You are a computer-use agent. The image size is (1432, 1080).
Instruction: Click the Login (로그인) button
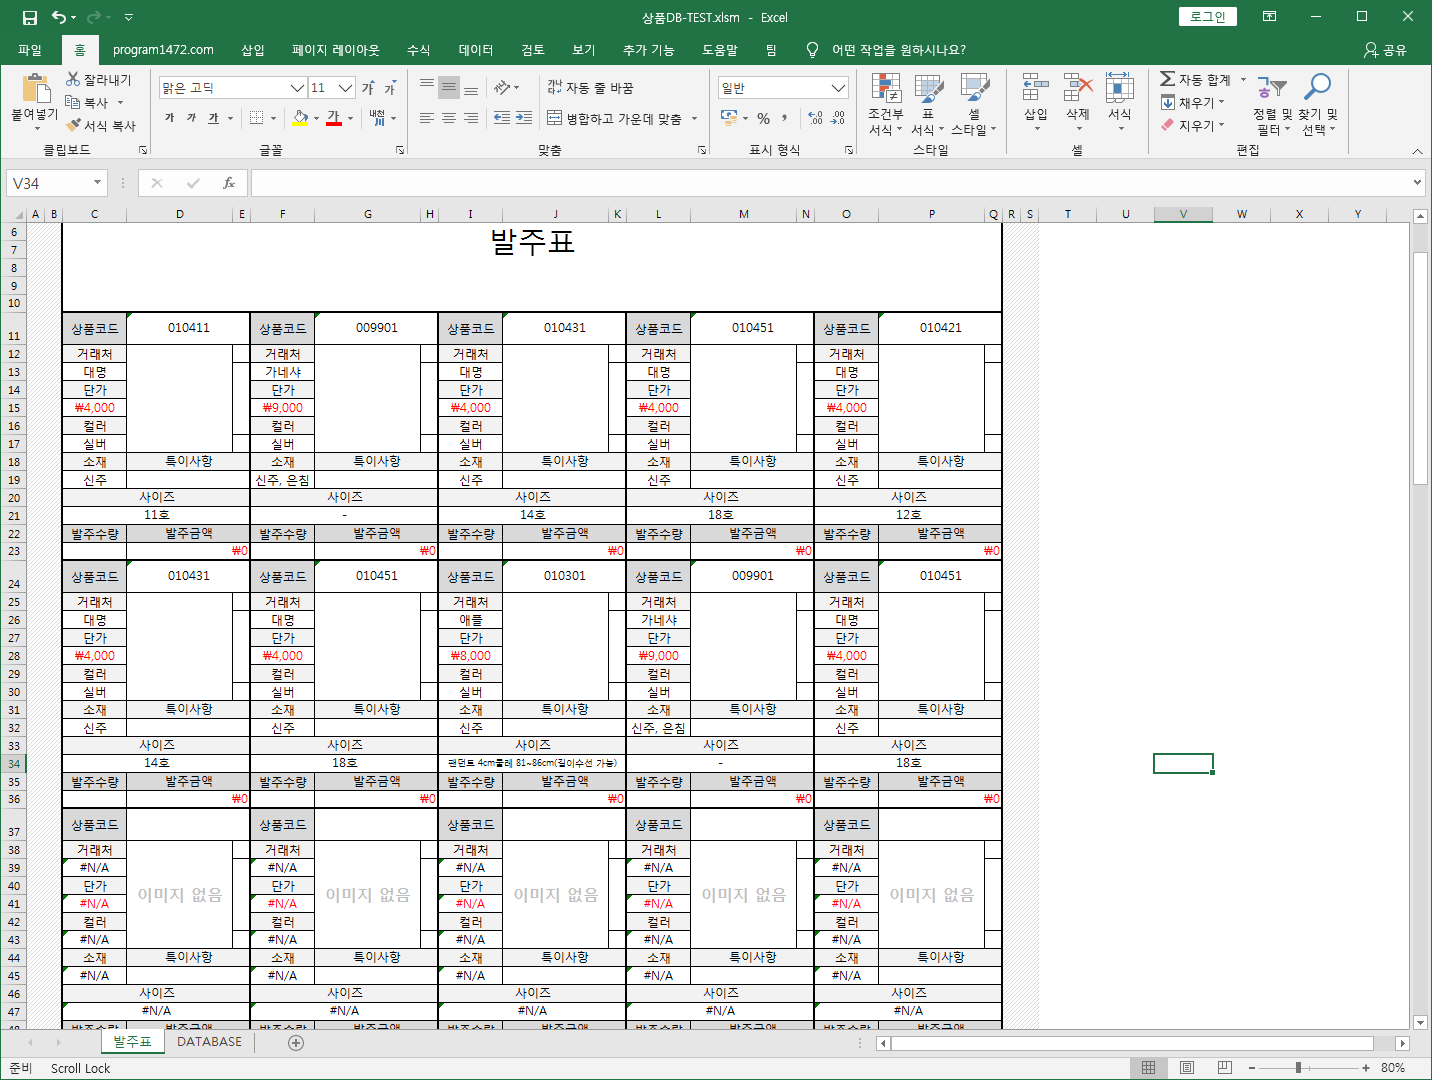pyautogui.click(x=1207, y=17)
